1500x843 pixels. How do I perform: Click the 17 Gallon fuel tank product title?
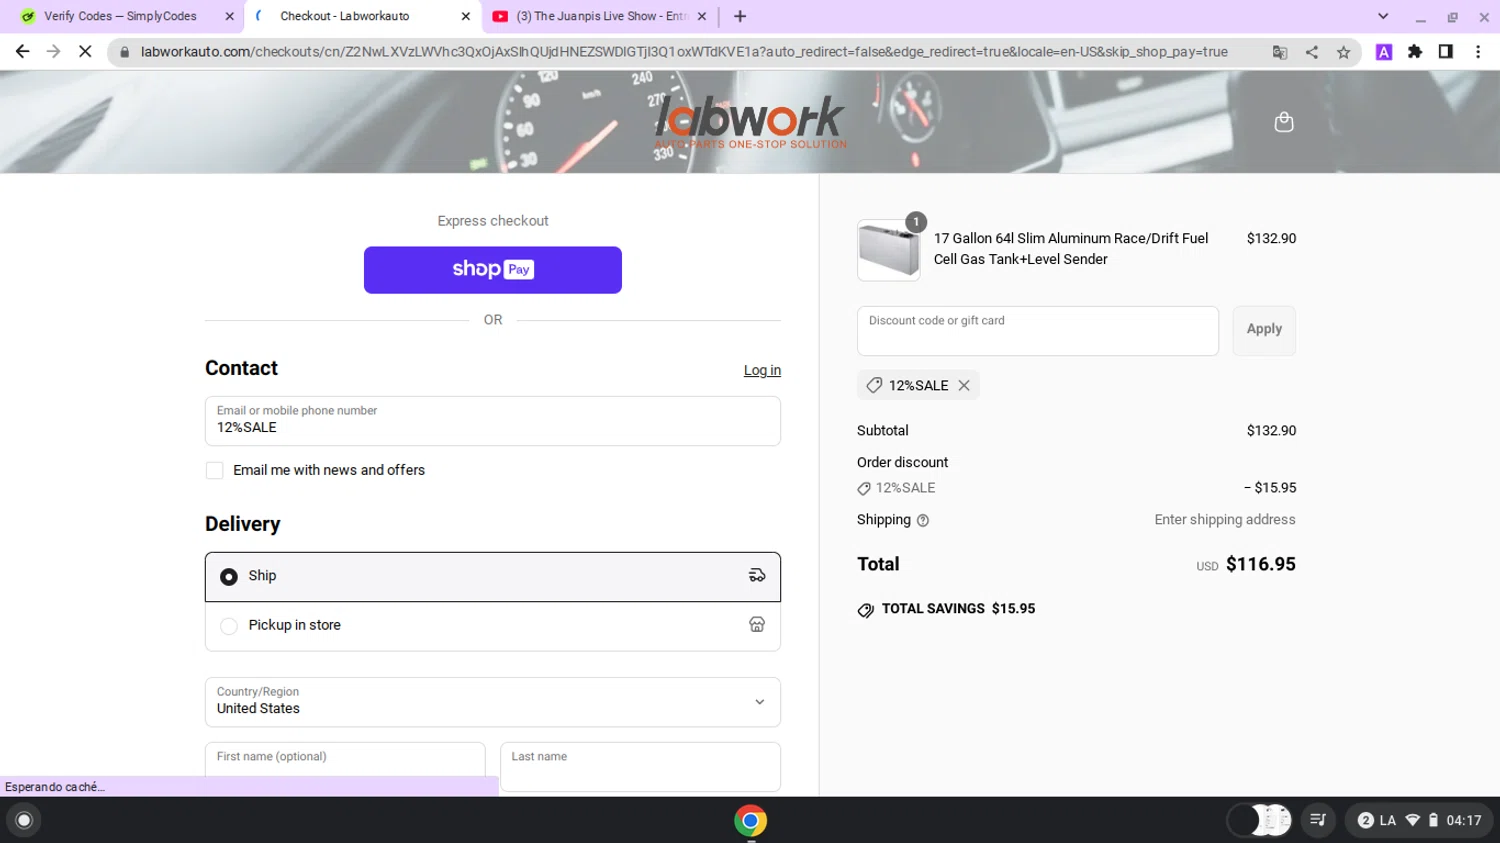[x=1071, y=249]
